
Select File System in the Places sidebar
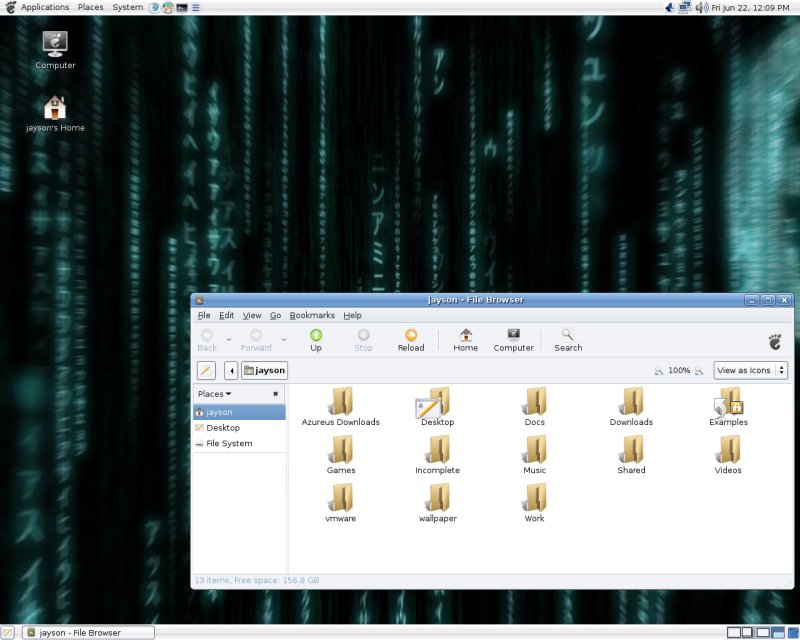pos(239,444)
